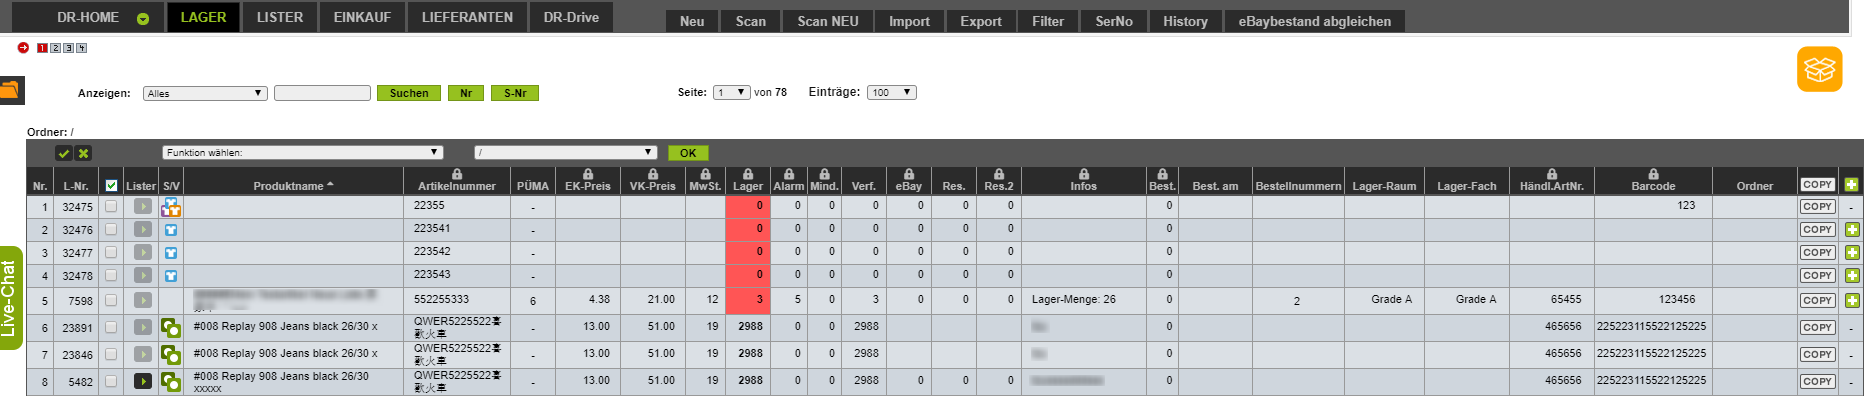Screen dimensions: 1864x396
Task: Open the Live-Chat side tab
Action: click(x=10, y=298)
